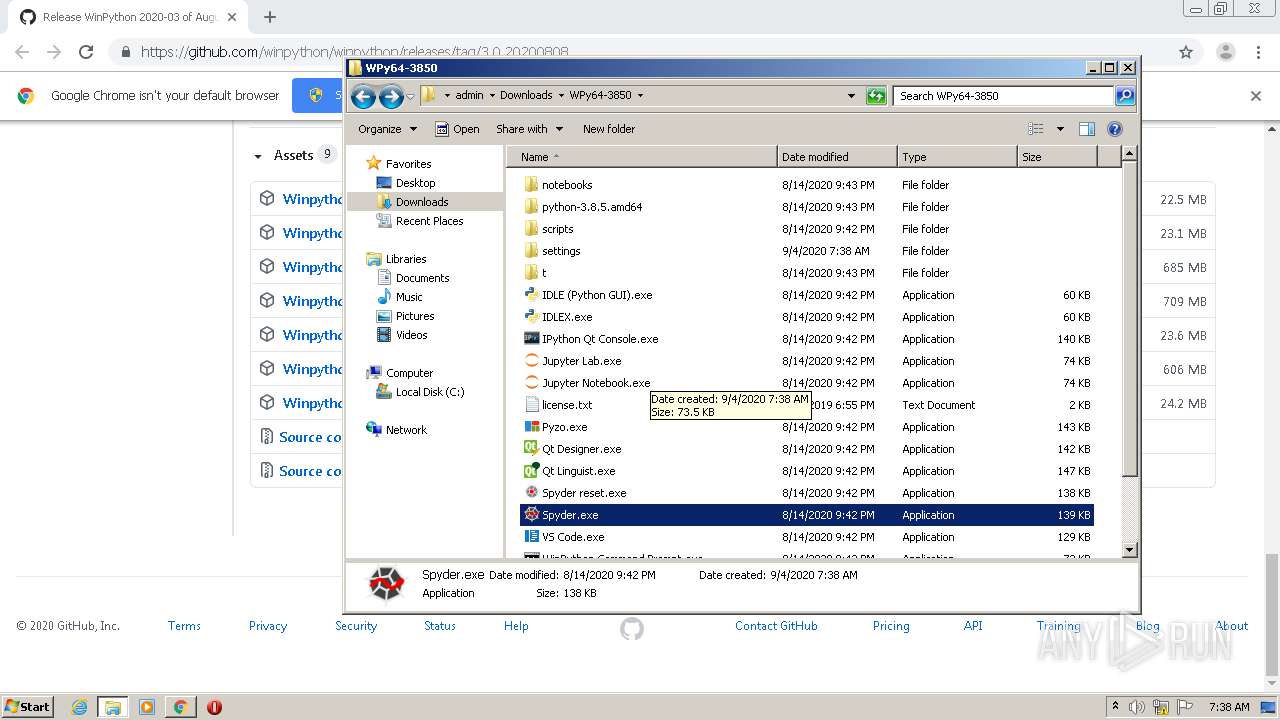Expand the Downloads breadcrumb arrow
The image size is (1280, 720).
561,96
